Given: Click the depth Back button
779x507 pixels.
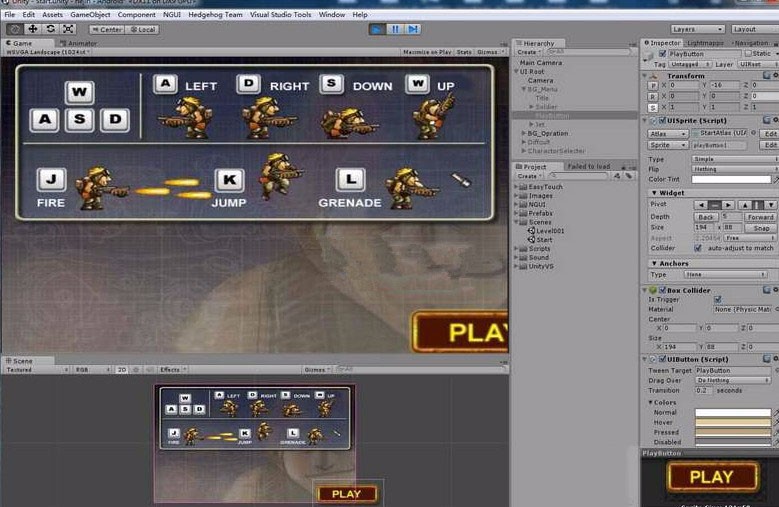Looking at the screenshot, I should 706,217.
